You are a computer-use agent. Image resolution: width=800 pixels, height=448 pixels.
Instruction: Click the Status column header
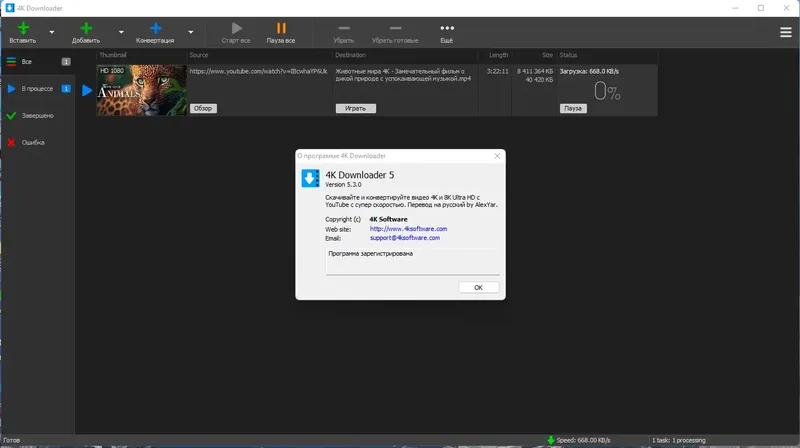click(x=568, y=55)
